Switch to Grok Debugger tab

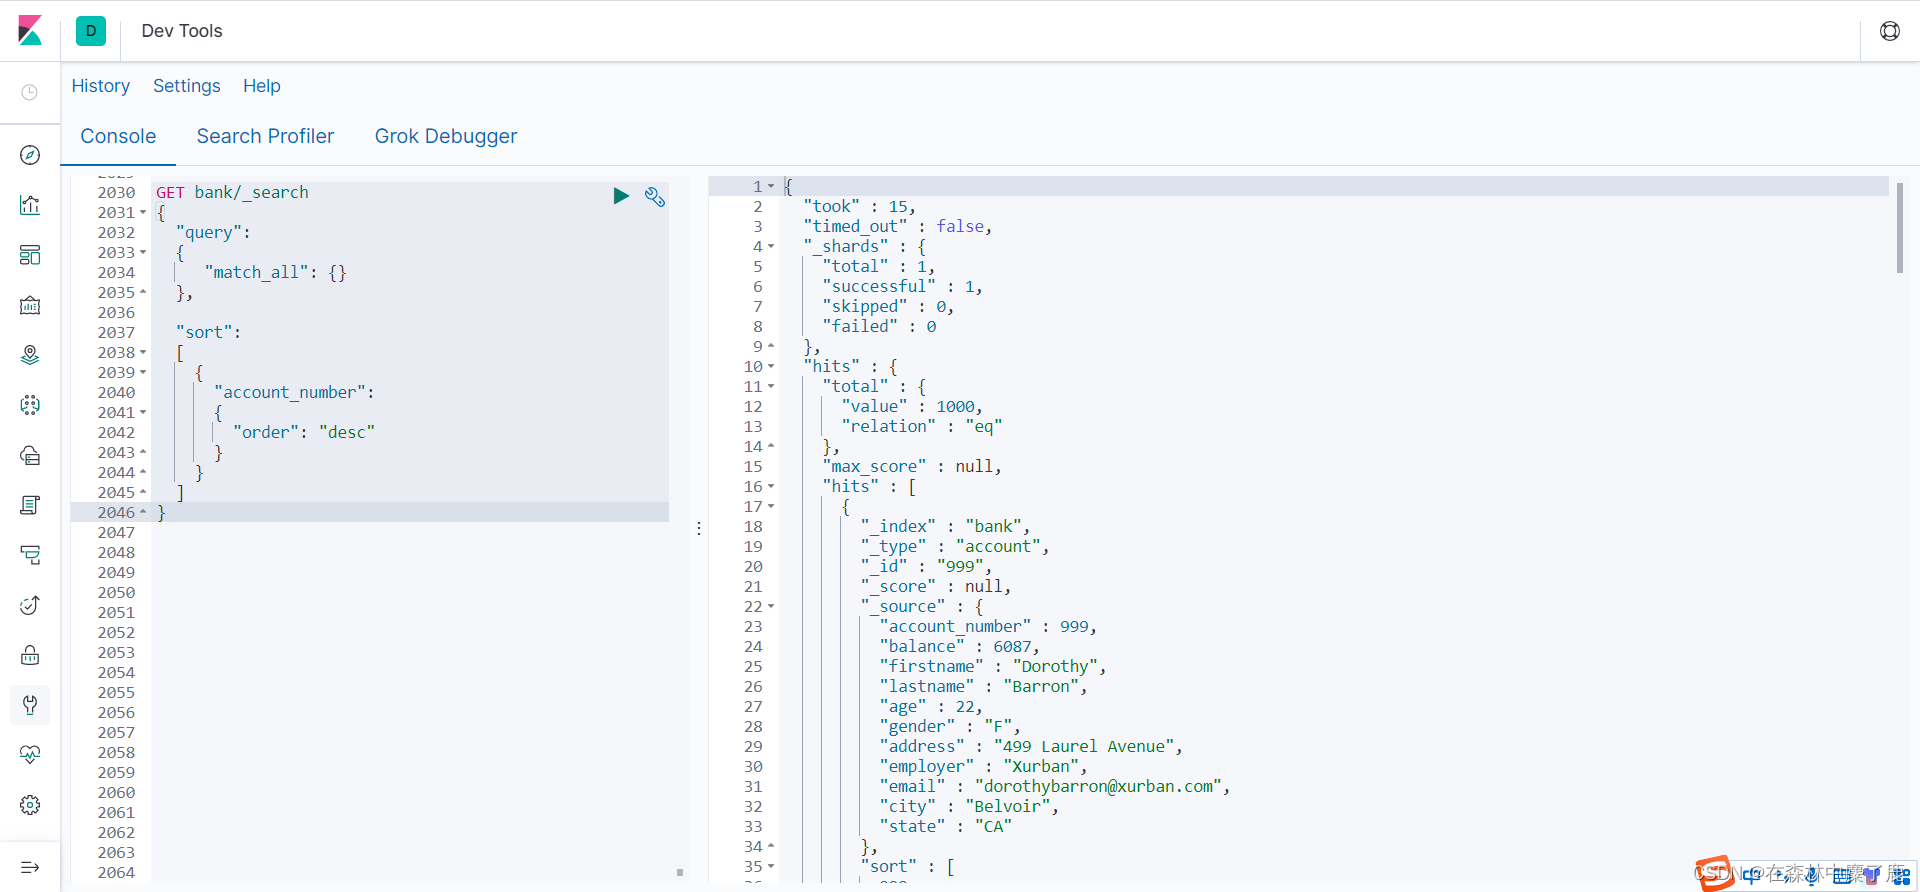(x=446, y=136)
